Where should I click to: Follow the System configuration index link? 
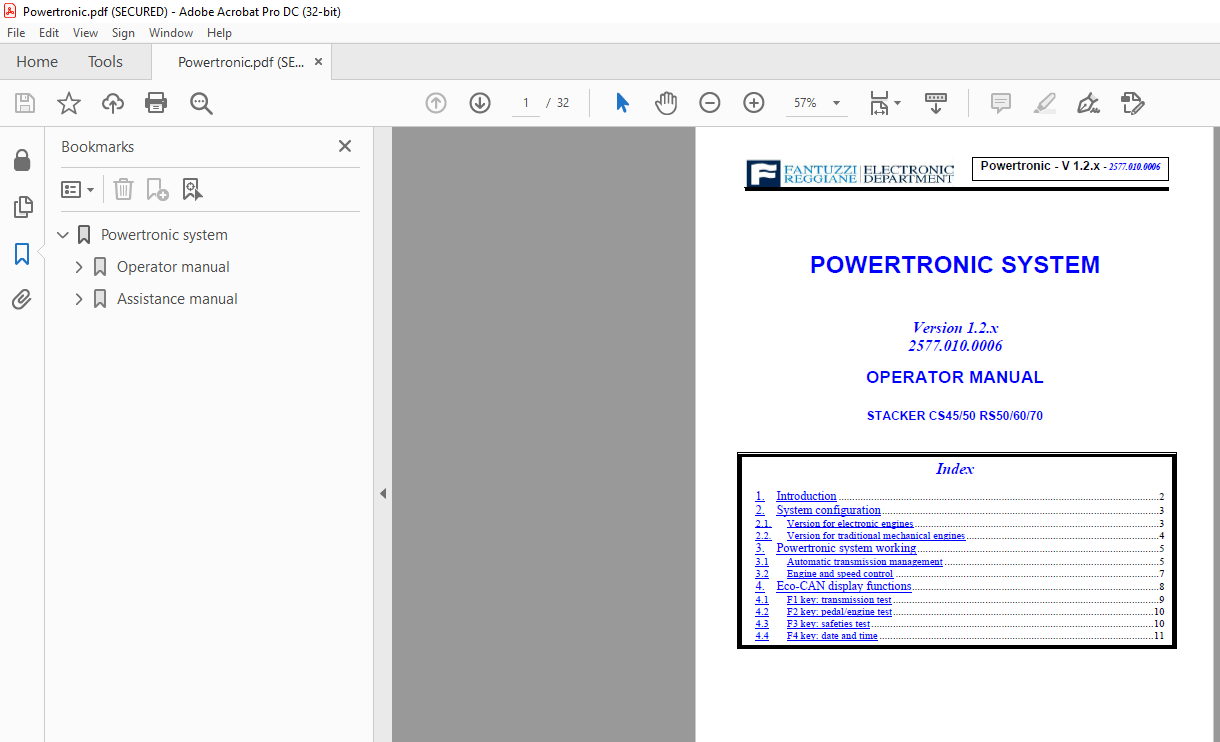click(828, 510)
